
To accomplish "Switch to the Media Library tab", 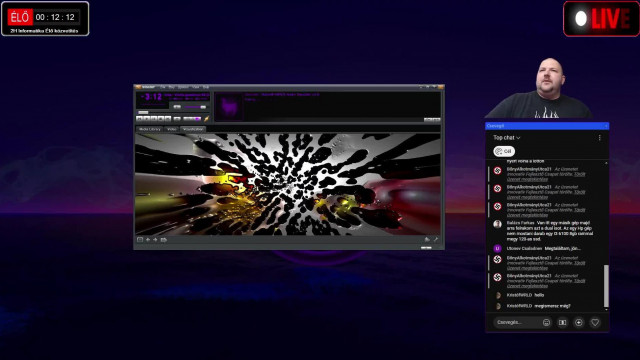I will point(150,129).
